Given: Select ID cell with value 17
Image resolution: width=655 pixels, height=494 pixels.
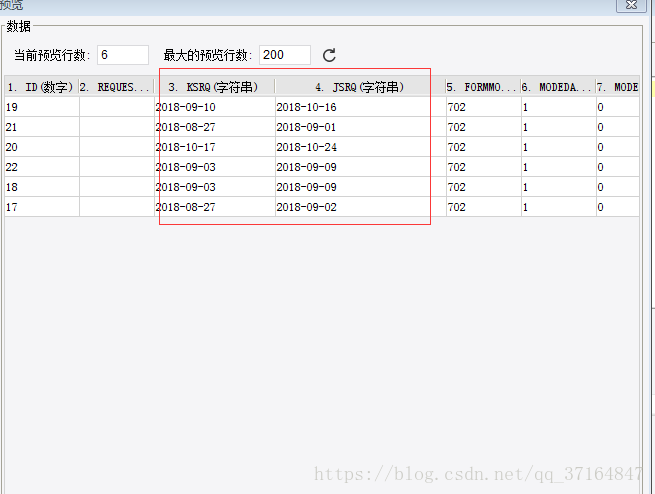Looking at the screenshot, I should pos(42,207).
